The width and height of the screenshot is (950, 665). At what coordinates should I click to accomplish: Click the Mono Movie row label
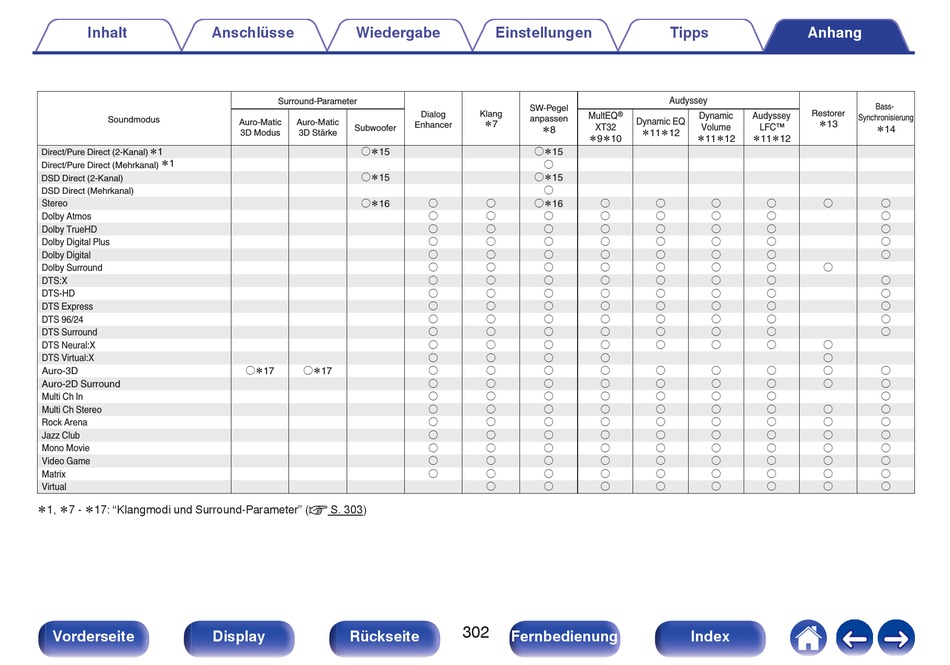(65, 448)
